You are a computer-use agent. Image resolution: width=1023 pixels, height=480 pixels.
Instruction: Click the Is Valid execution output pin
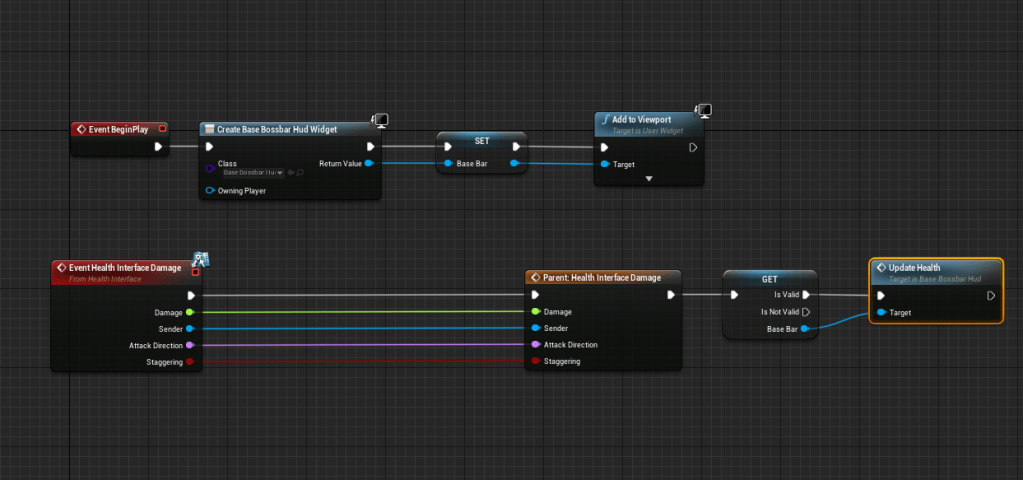click(805, 295)
